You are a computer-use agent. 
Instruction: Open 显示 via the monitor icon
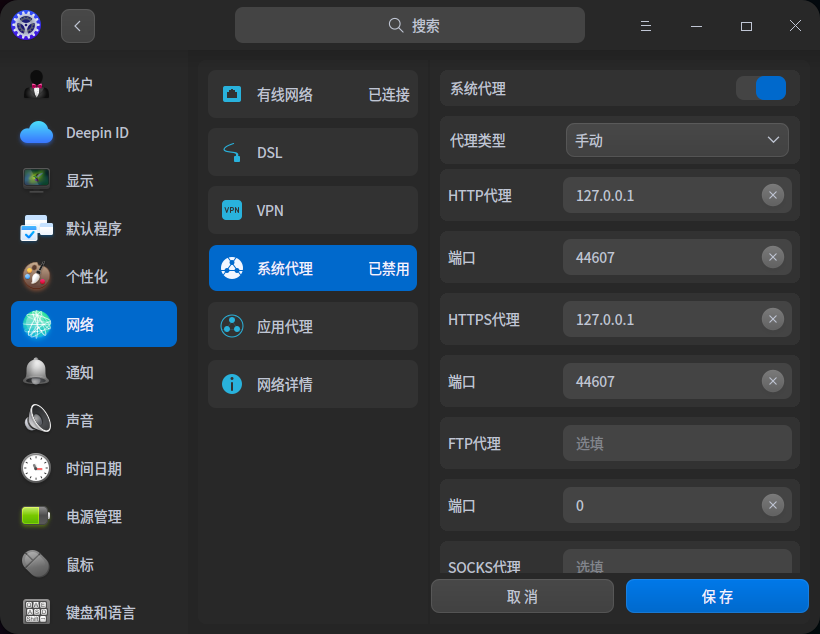(37, 180)
